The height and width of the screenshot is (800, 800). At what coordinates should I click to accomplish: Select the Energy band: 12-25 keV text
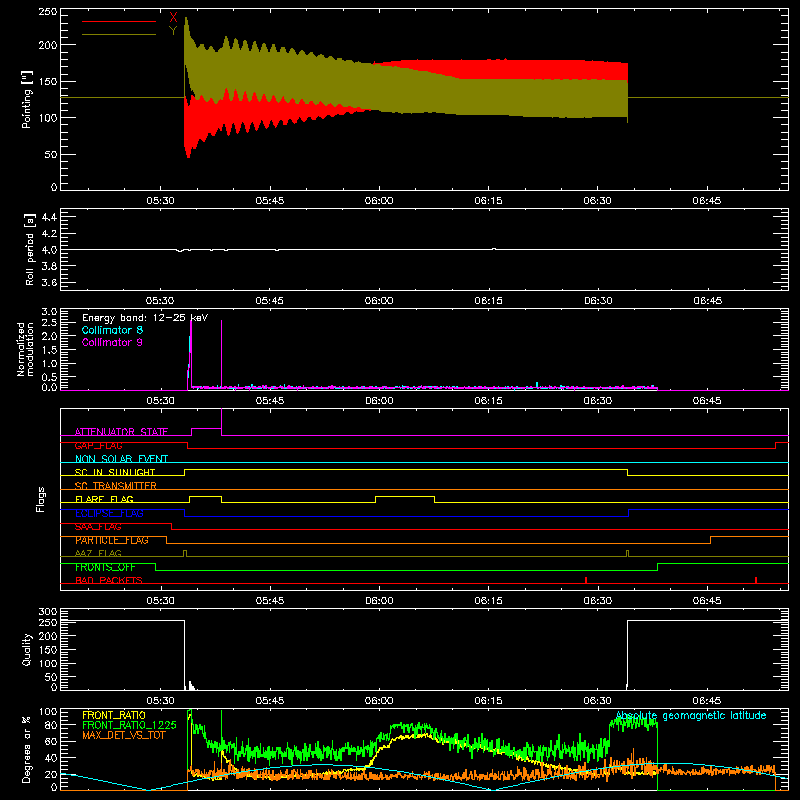pos(145,318)
